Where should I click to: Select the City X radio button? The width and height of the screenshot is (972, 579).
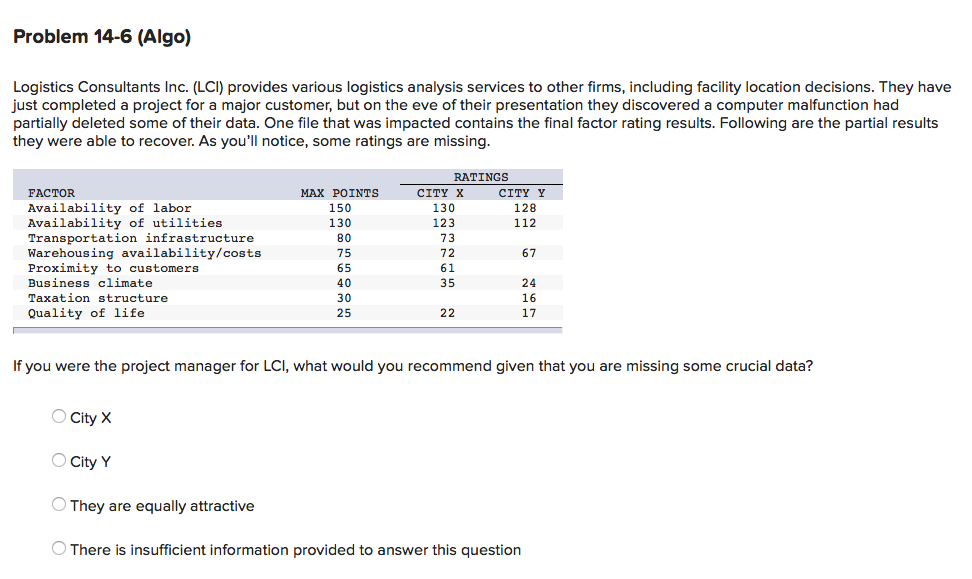(x=58, y=416)
